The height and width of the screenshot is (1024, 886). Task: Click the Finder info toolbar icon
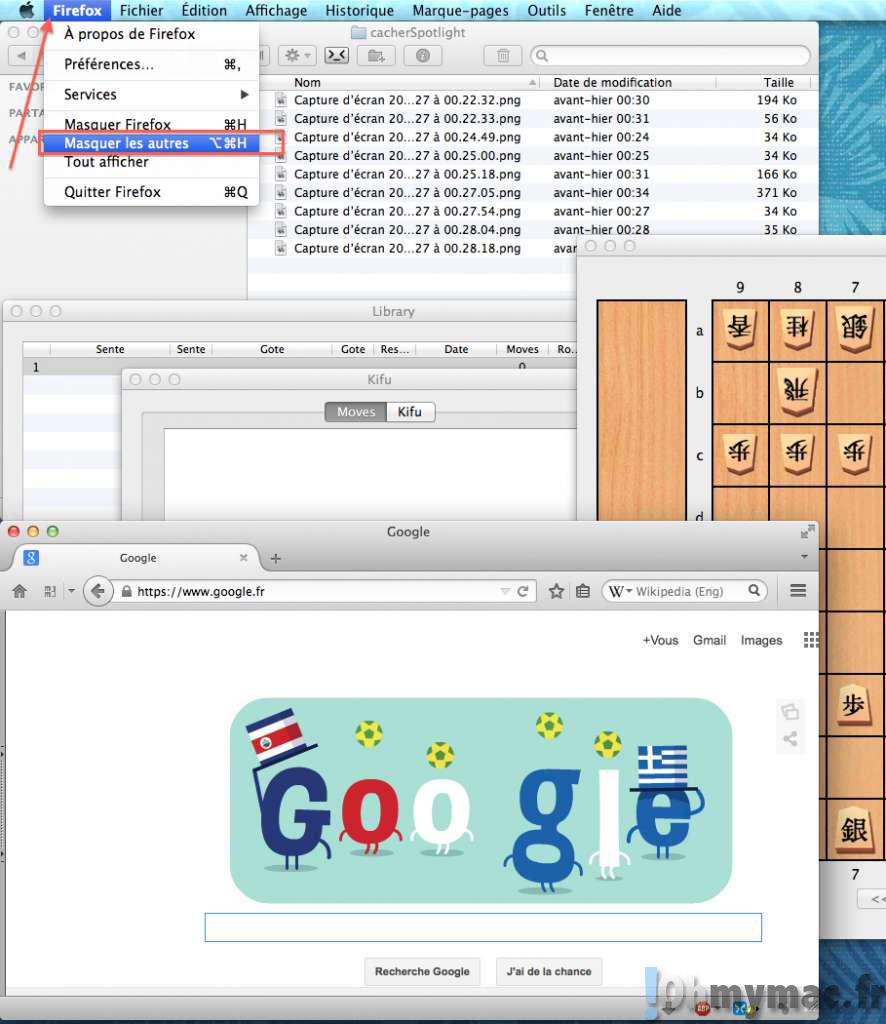[x=422, y=56]
